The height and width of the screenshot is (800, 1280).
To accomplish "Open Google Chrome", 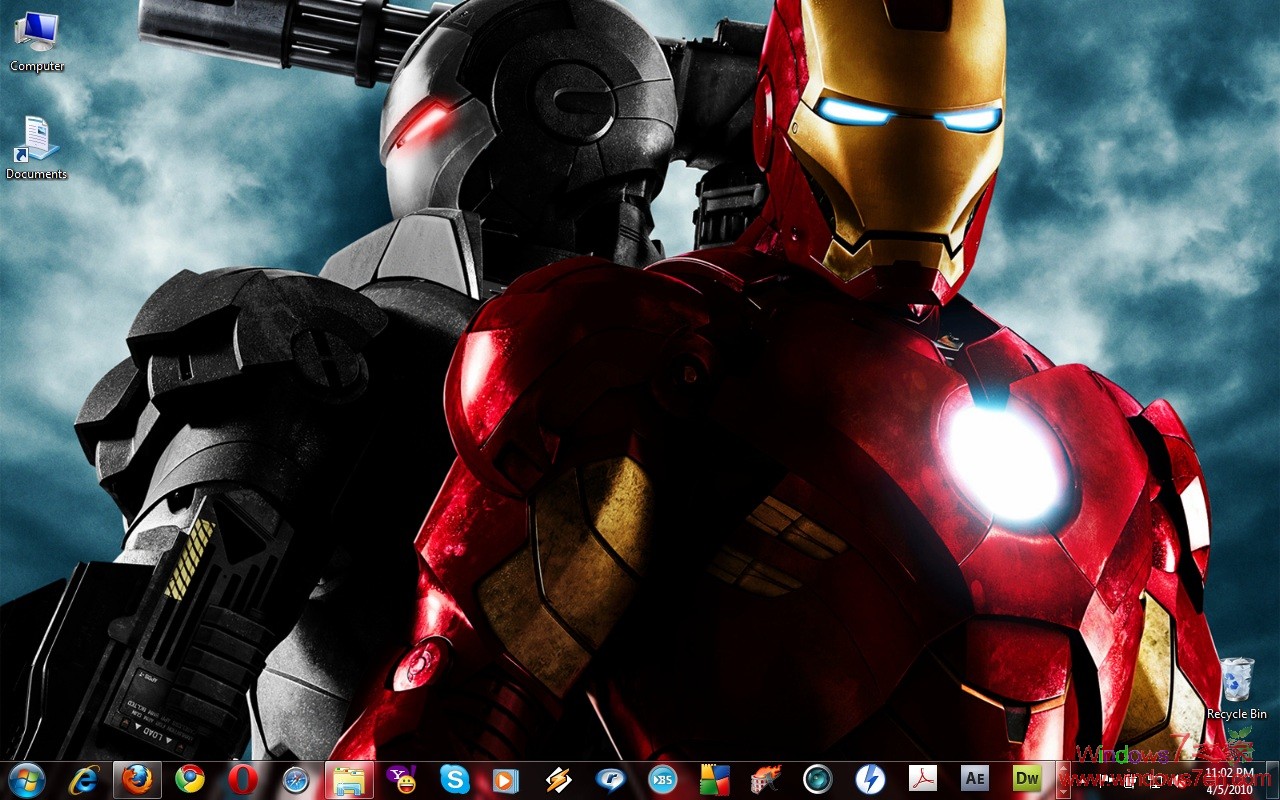I will 188,780.
